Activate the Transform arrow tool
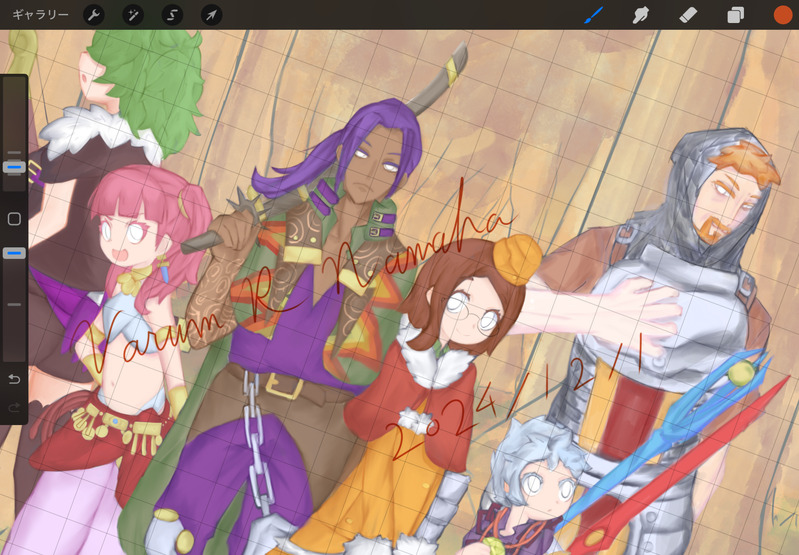This screenshot has width=799, height=555. click(x=211, y=15)
